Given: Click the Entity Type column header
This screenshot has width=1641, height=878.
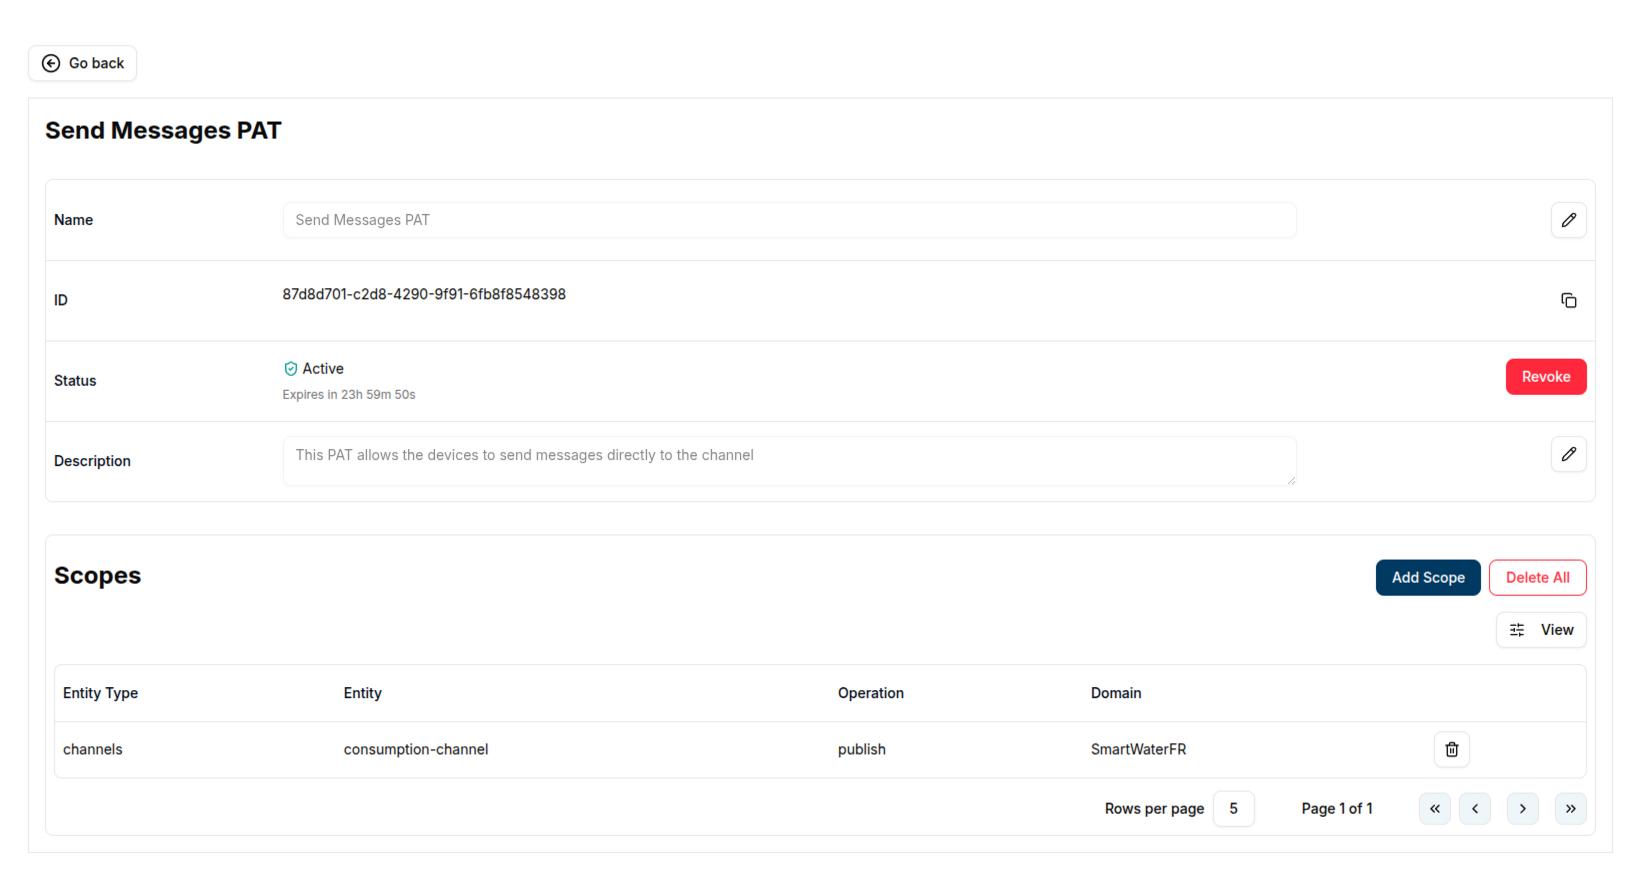Looking at the screenshot, I should 100,693.
